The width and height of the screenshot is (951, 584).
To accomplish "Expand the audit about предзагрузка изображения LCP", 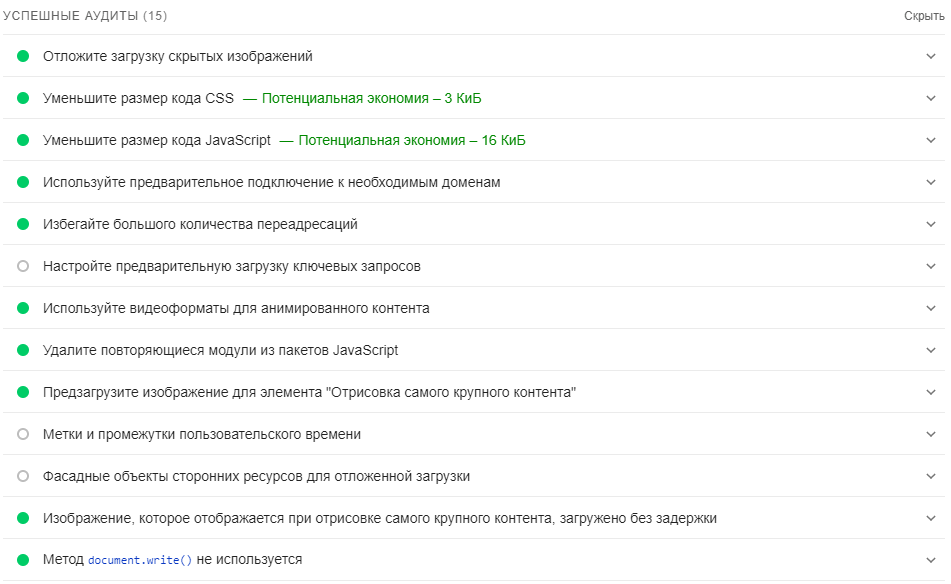I will pyautogui.click(x=933, y=392).
